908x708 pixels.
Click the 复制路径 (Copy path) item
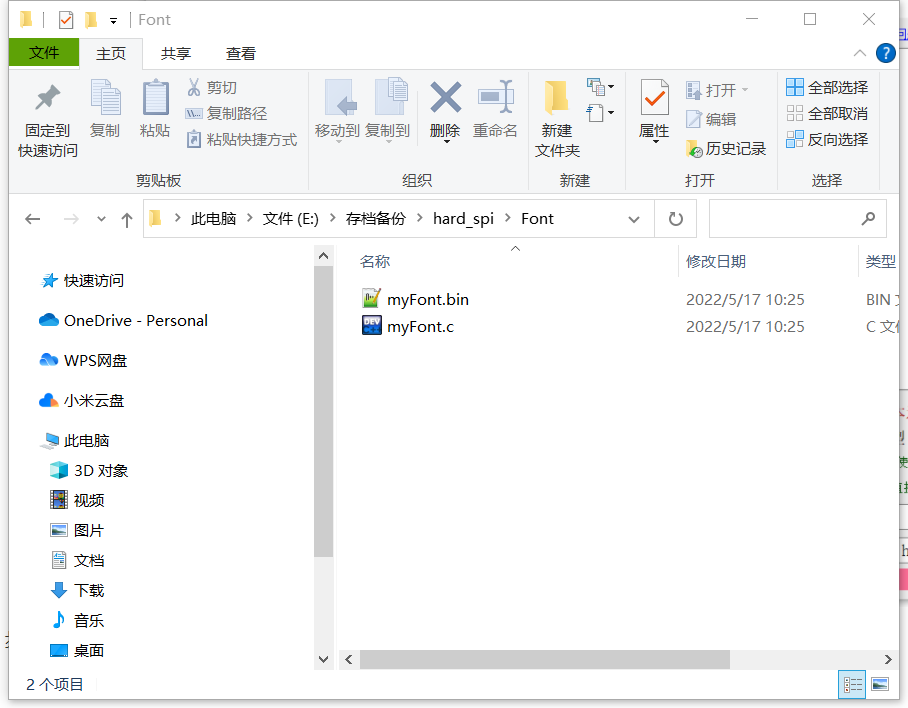point(238,113)
